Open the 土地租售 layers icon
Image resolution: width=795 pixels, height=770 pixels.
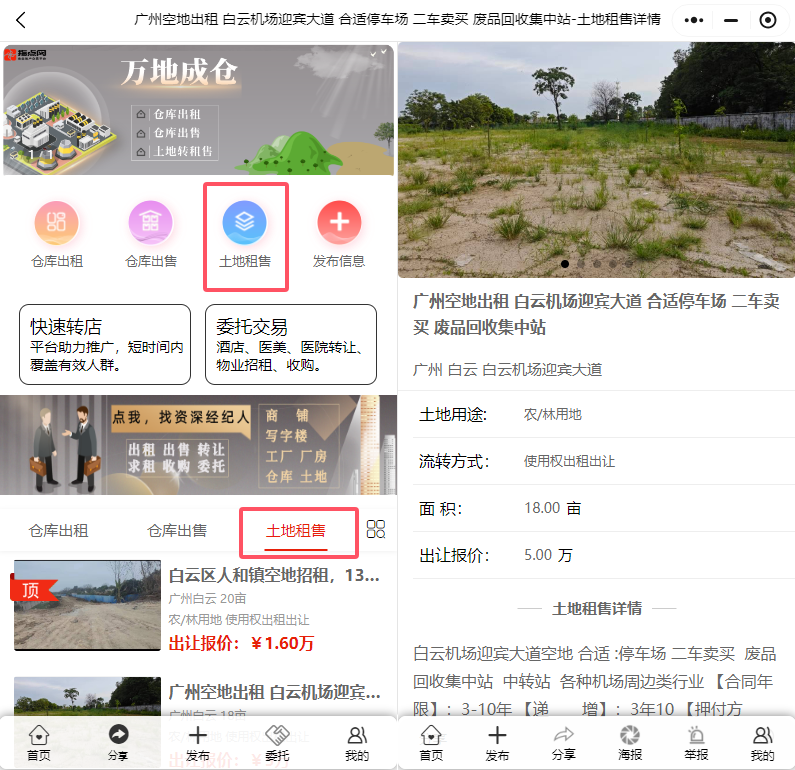pos(244,223)
